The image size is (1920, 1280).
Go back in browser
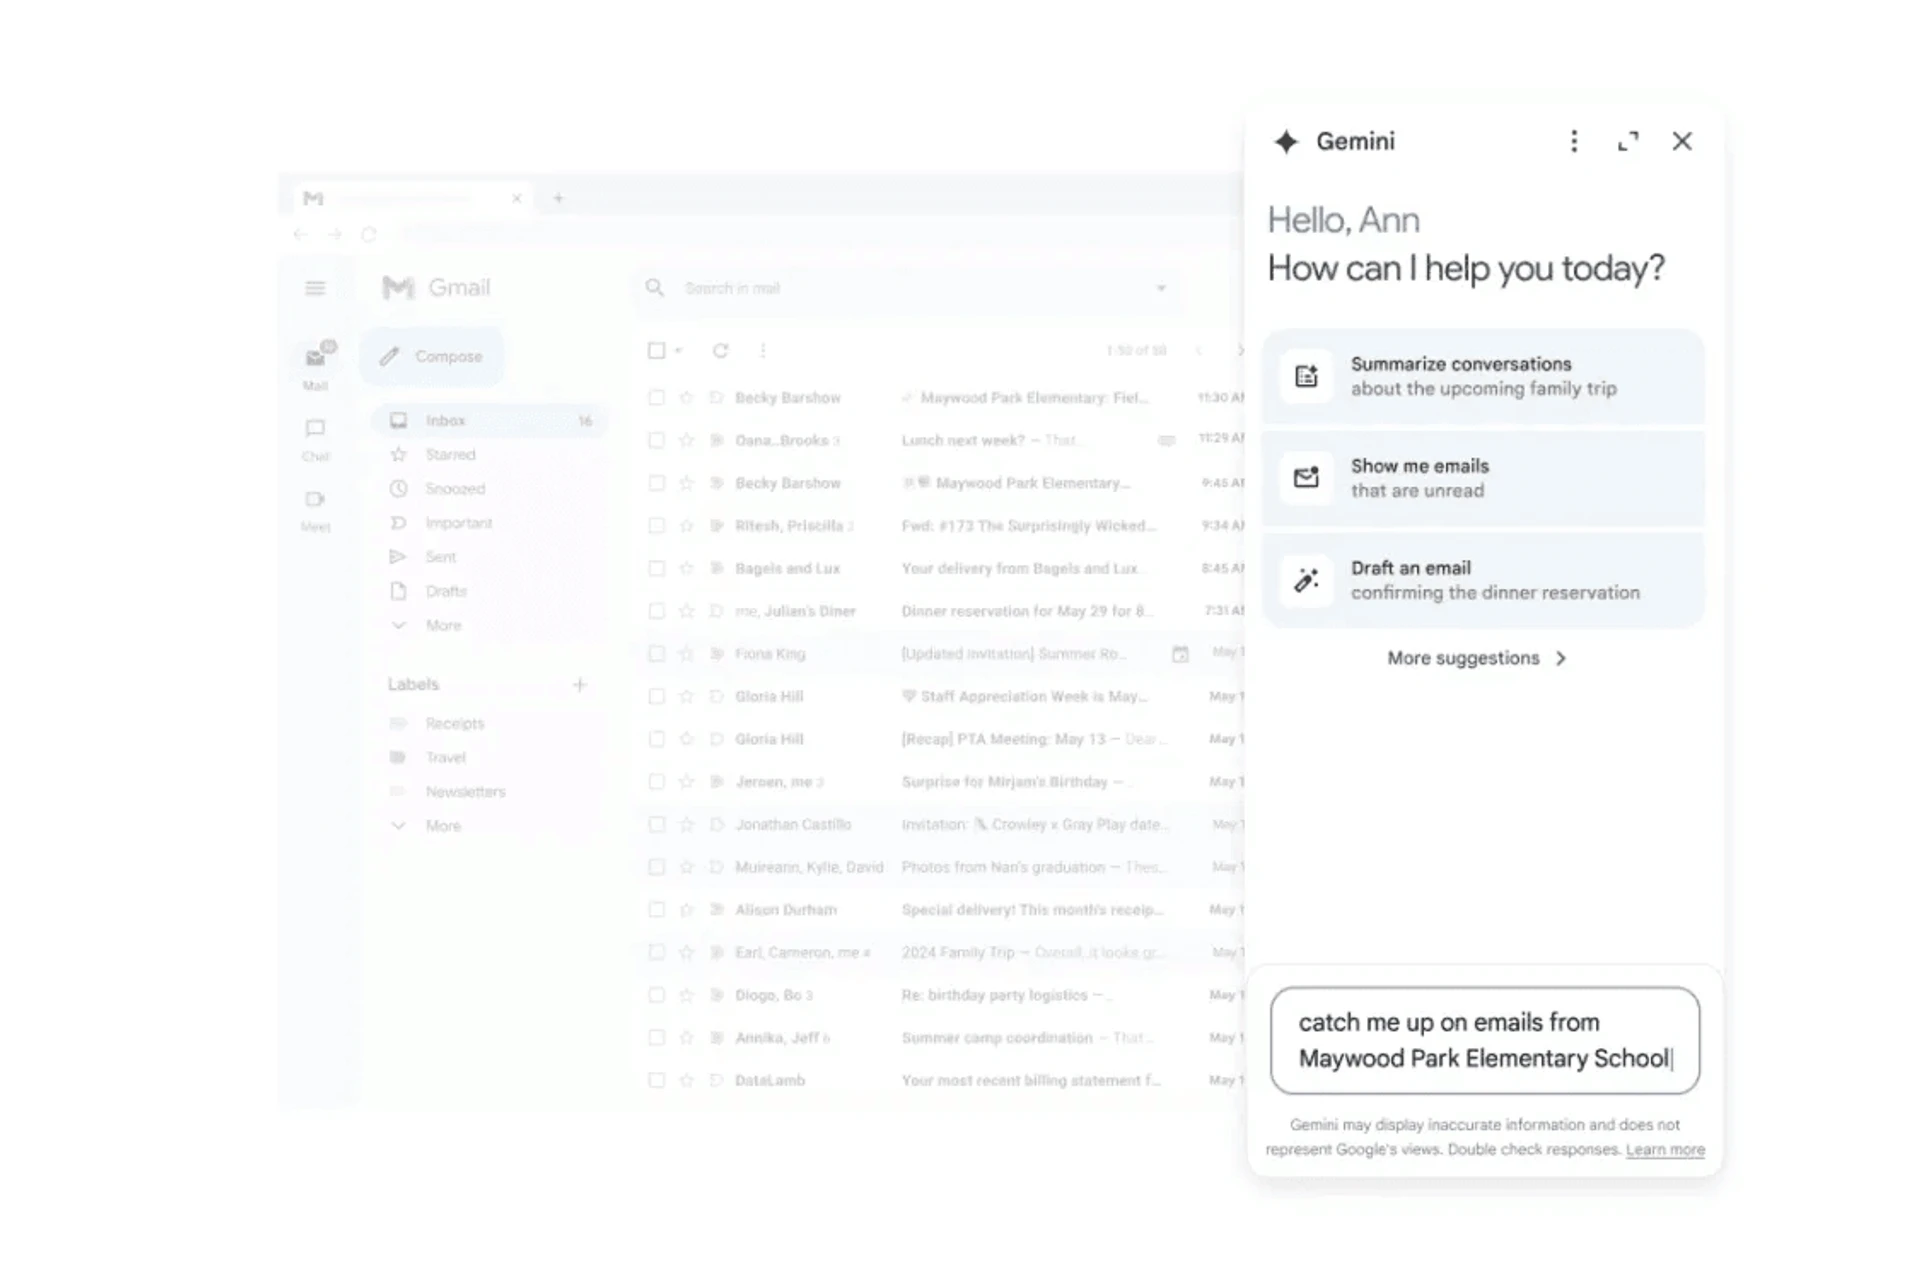[300, 234]
